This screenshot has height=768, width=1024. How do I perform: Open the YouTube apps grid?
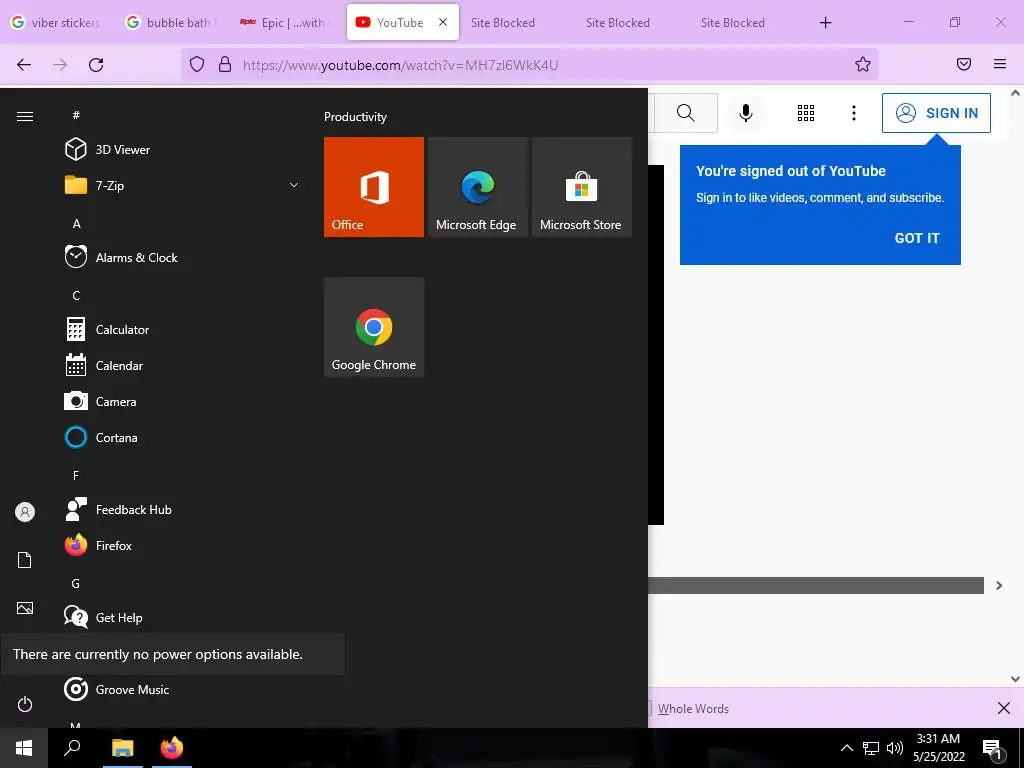click(x=806, y=113)
